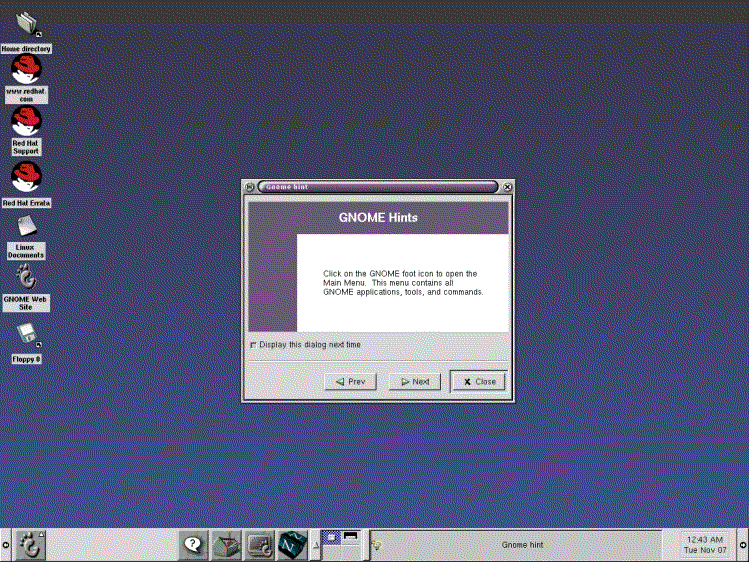Screen dimensions: 749x562
Task: Switch to second desktop in pager
Action: (x=350, y=538)
